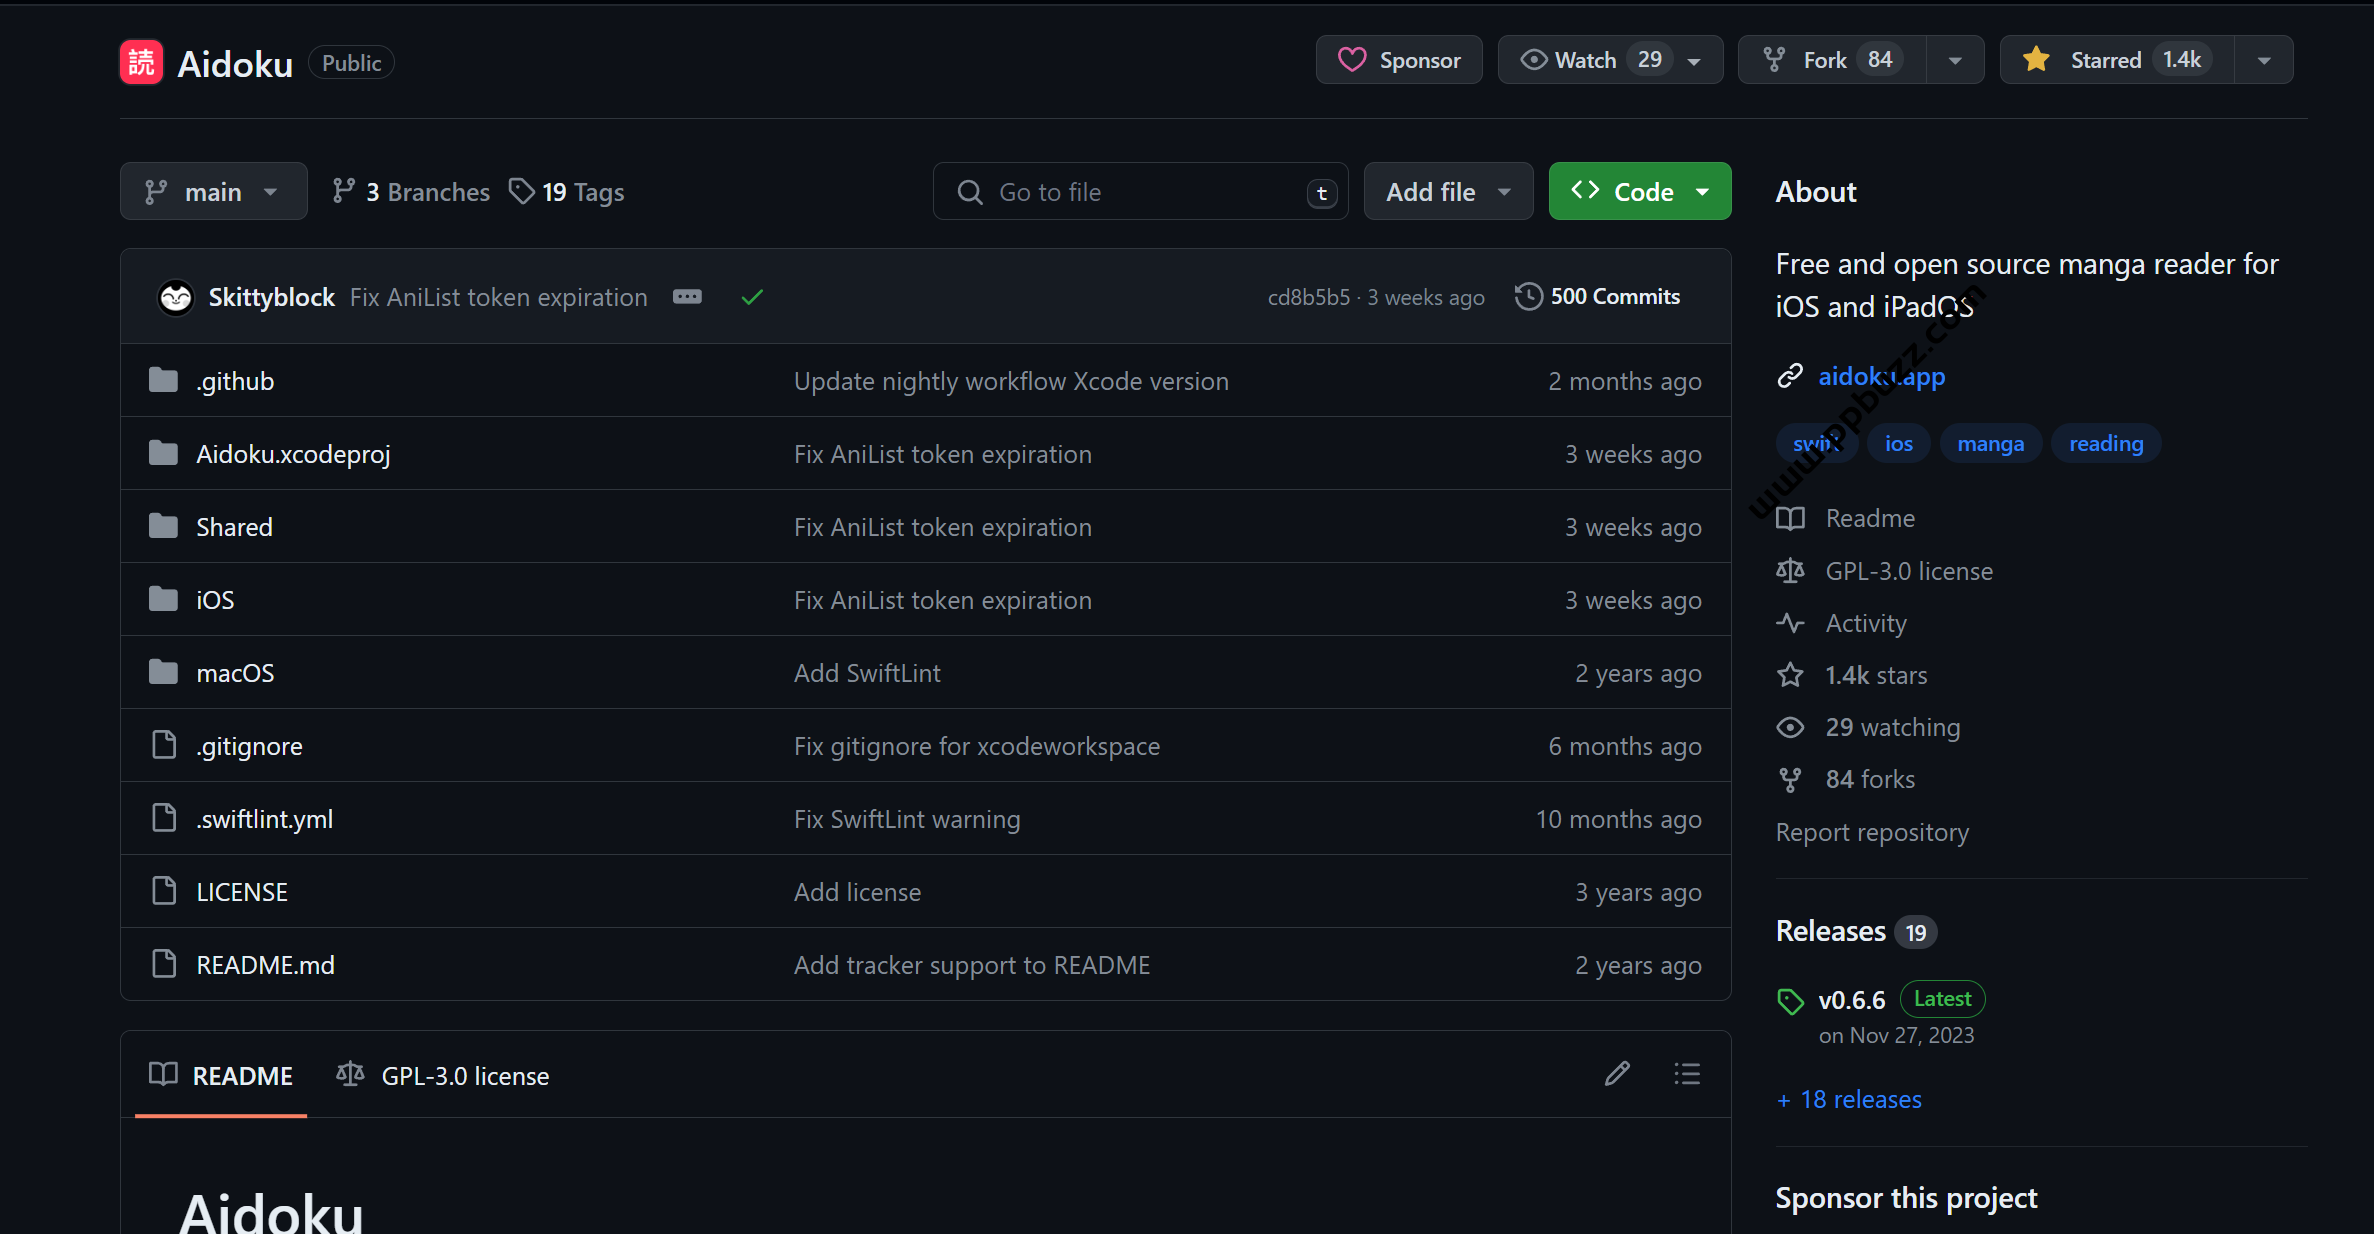Click the Go to file search field
Viewport: 2374px width, 1234px height.
coord(1140,191)
